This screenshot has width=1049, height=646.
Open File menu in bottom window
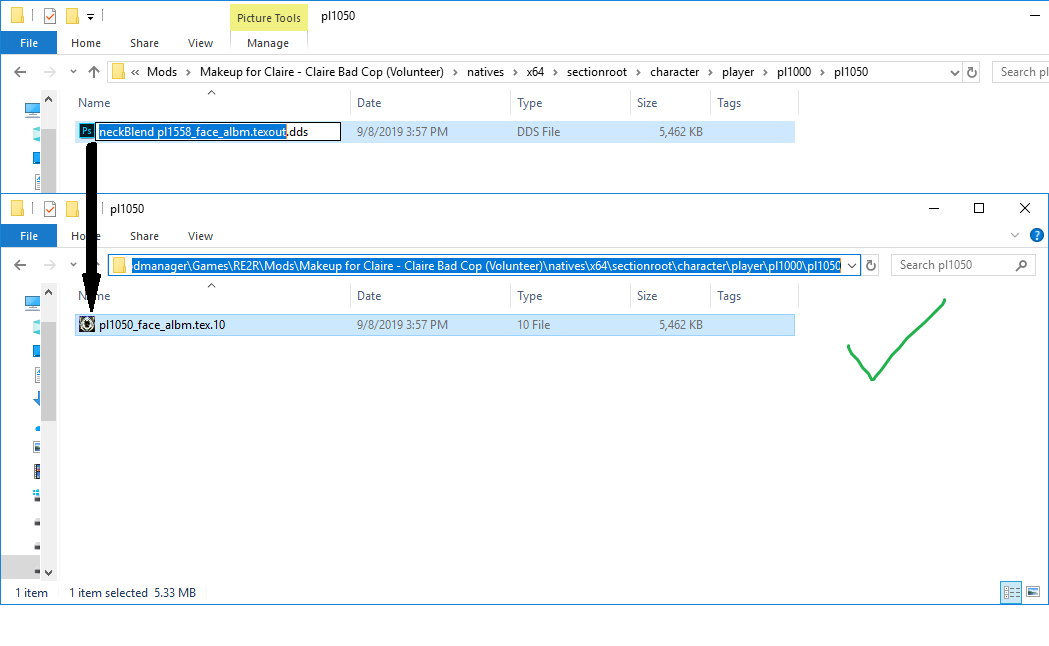pyautogui.click(x=29, y=236)
